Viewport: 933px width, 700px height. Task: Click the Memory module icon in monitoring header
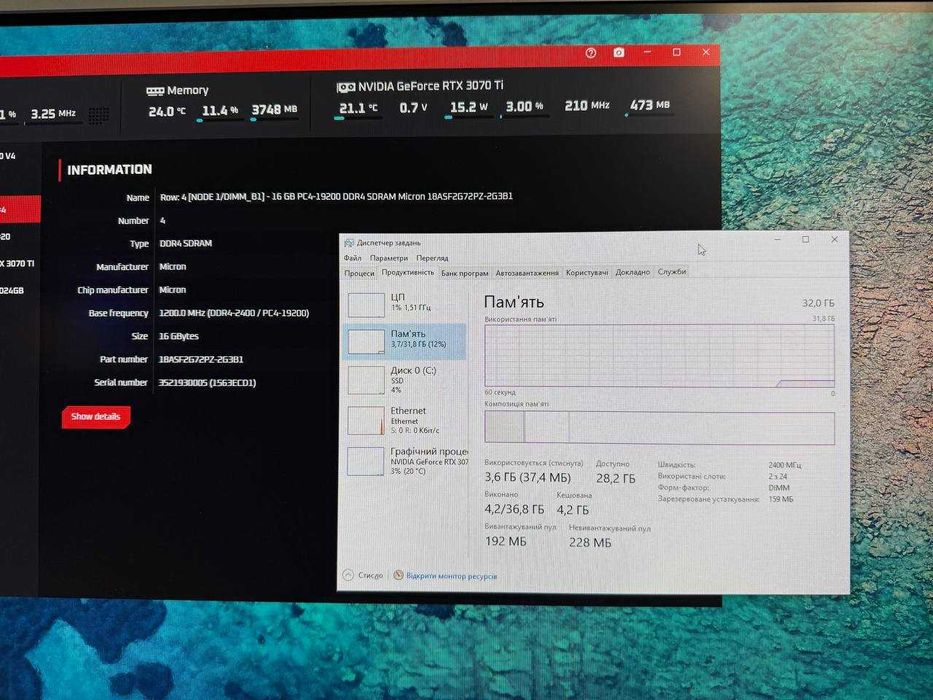point(155,91)
